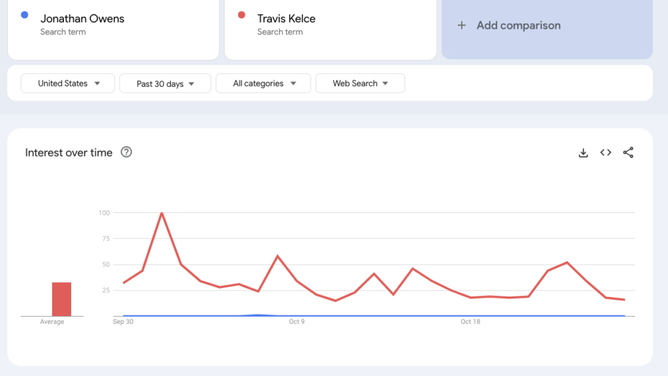Click the red Average bar
The width and height of the screenshot is (668, 376).
pos(62,299)
